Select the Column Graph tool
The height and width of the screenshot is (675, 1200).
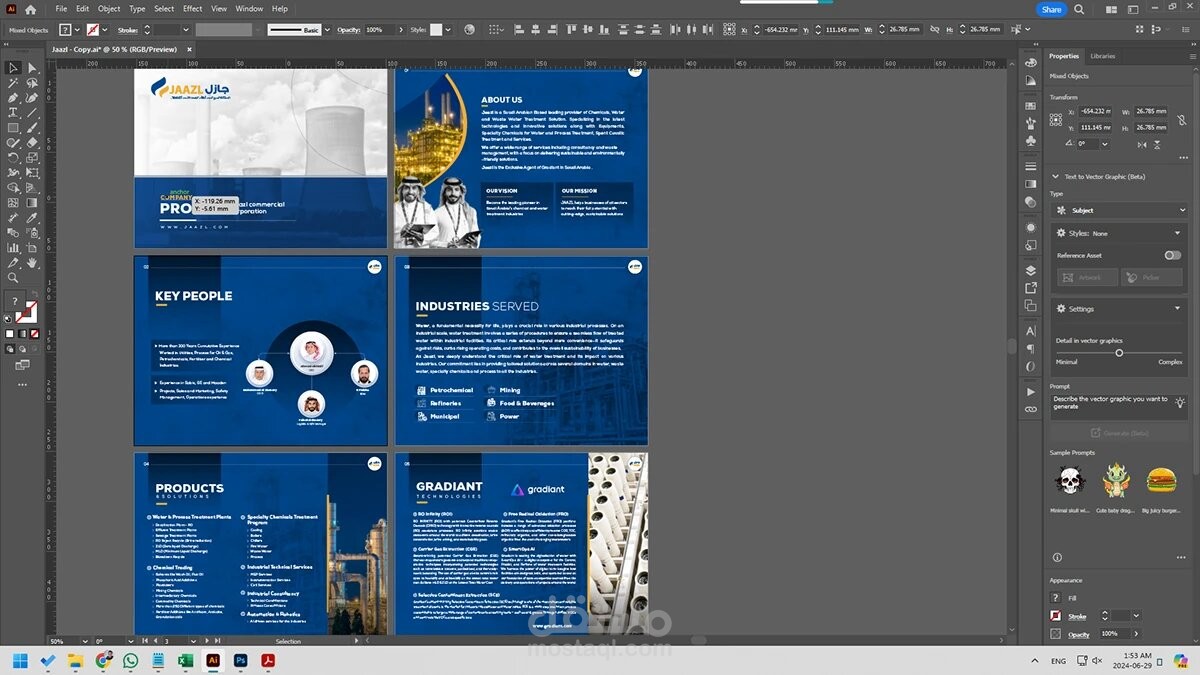click(x=13, y=247)
